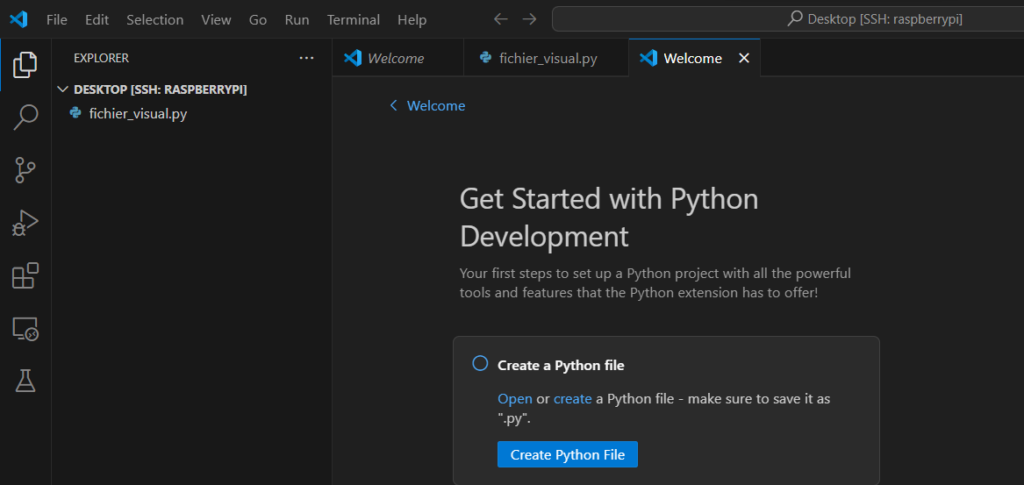Open fichier_visual.py in the Explorer tree
Viewport: 1024px width, 485px height.
[138, 113]
